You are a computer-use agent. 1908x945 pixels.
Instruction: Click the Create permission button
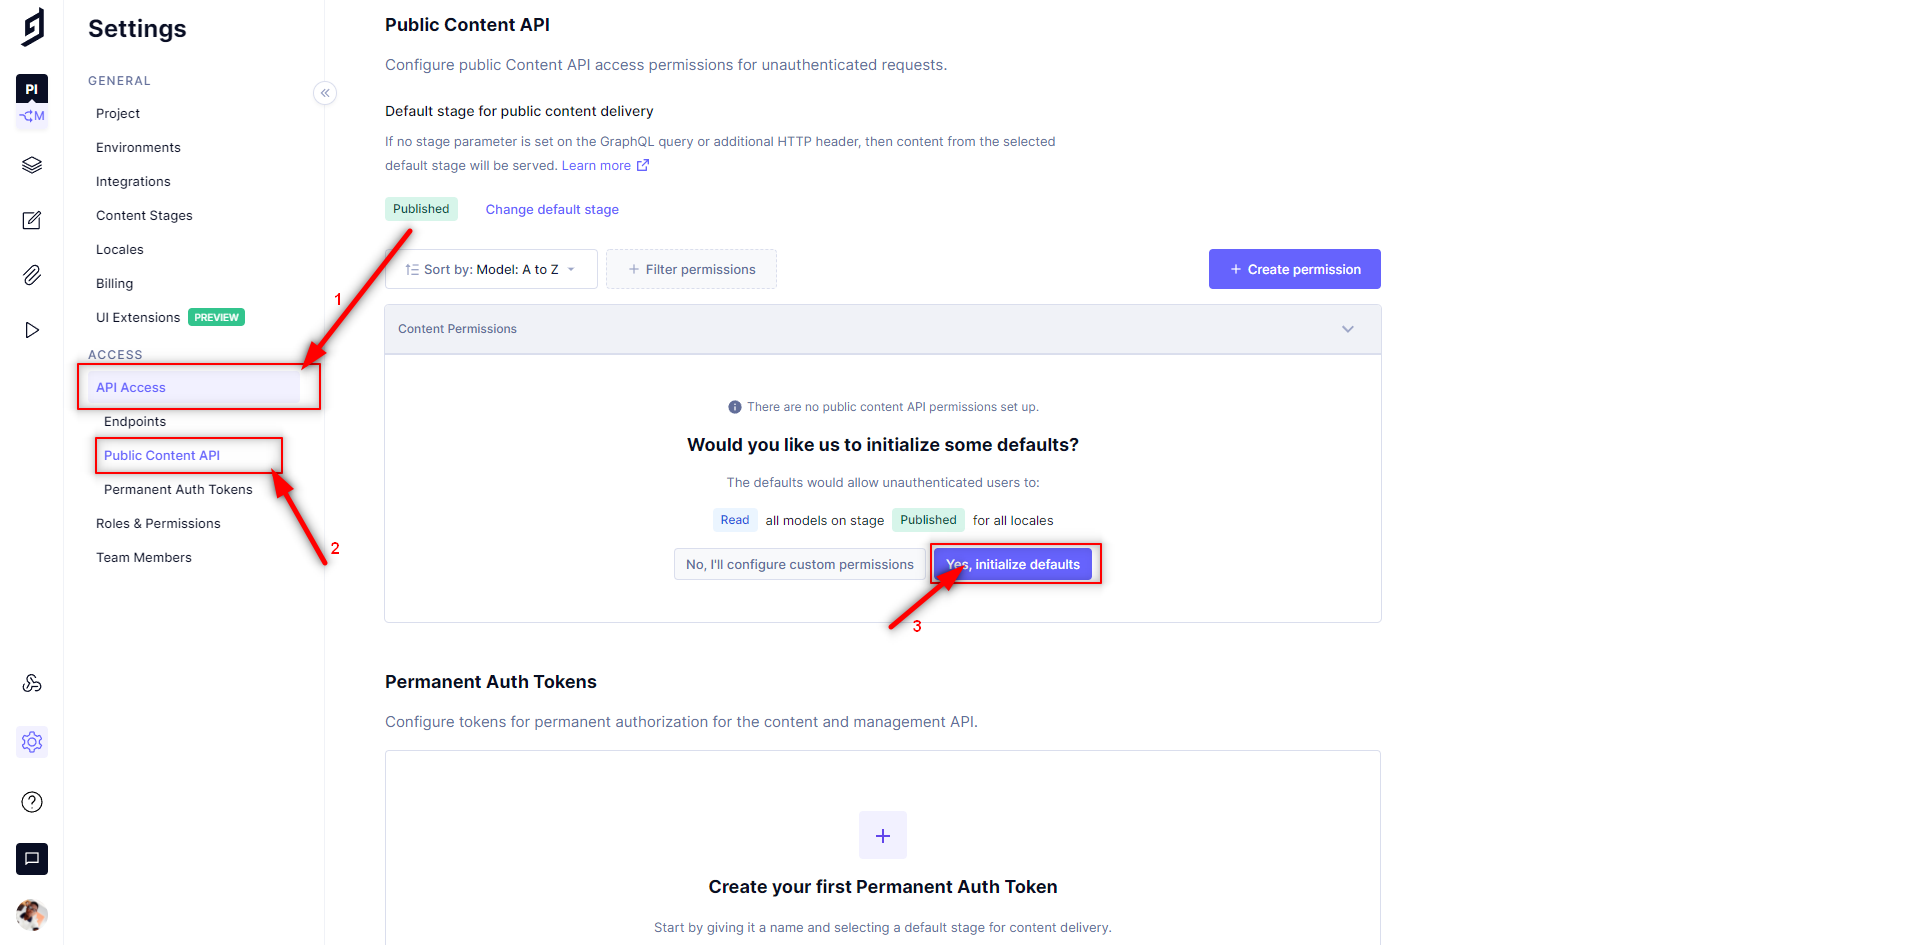(1294, 268)
